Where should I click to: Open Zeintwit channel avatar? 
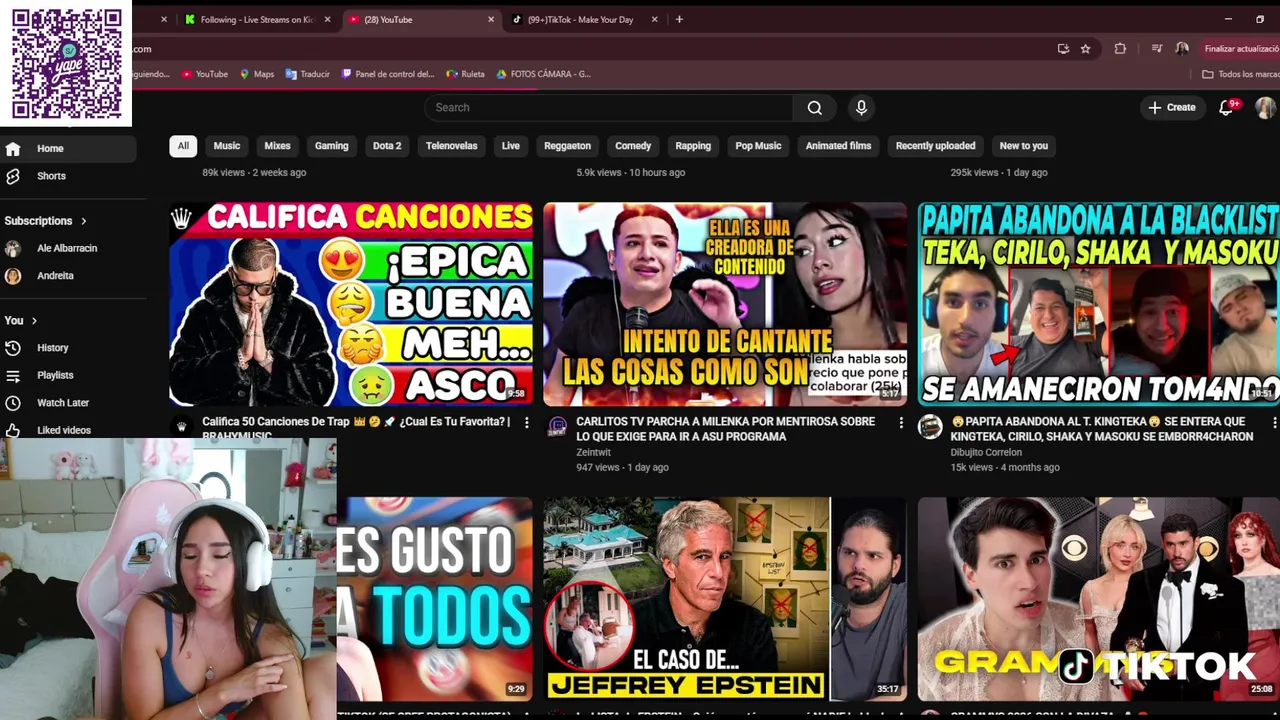pos(557,427)
